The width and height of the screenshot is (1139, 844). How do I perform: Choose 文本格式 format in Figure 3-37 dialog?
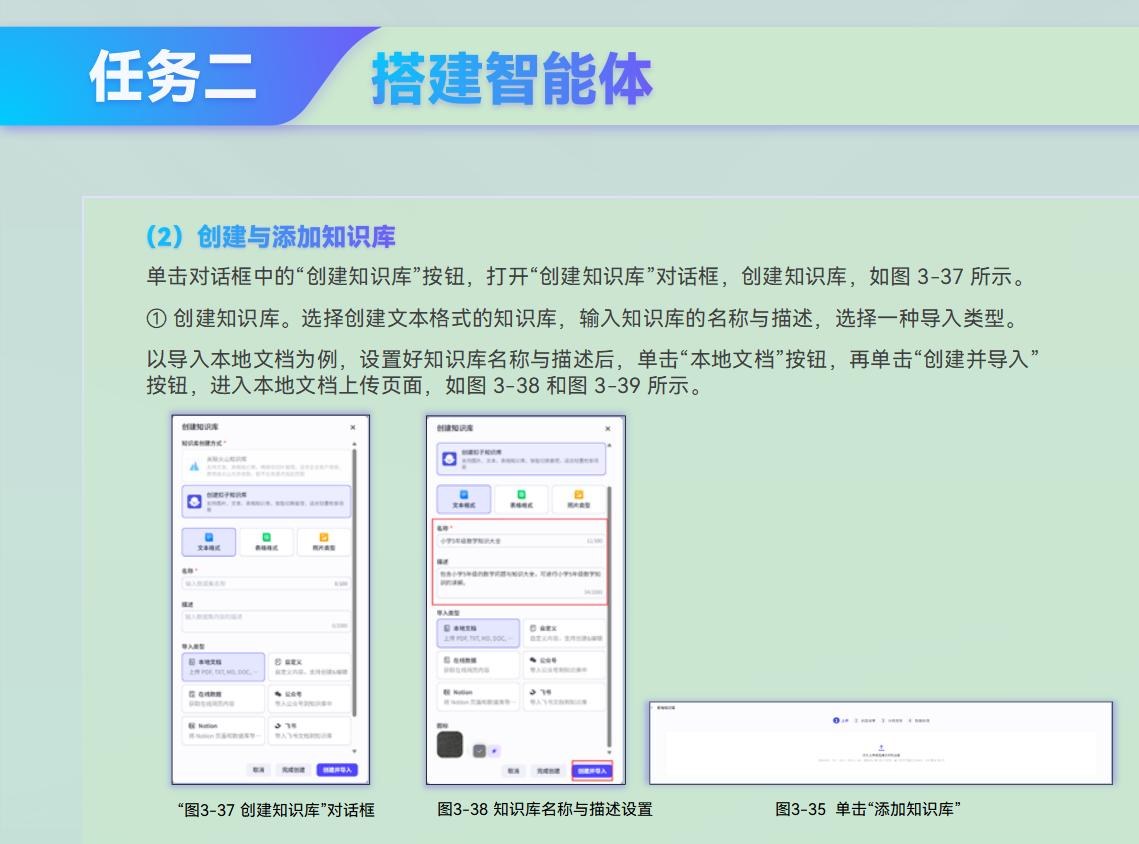(208, 542)
